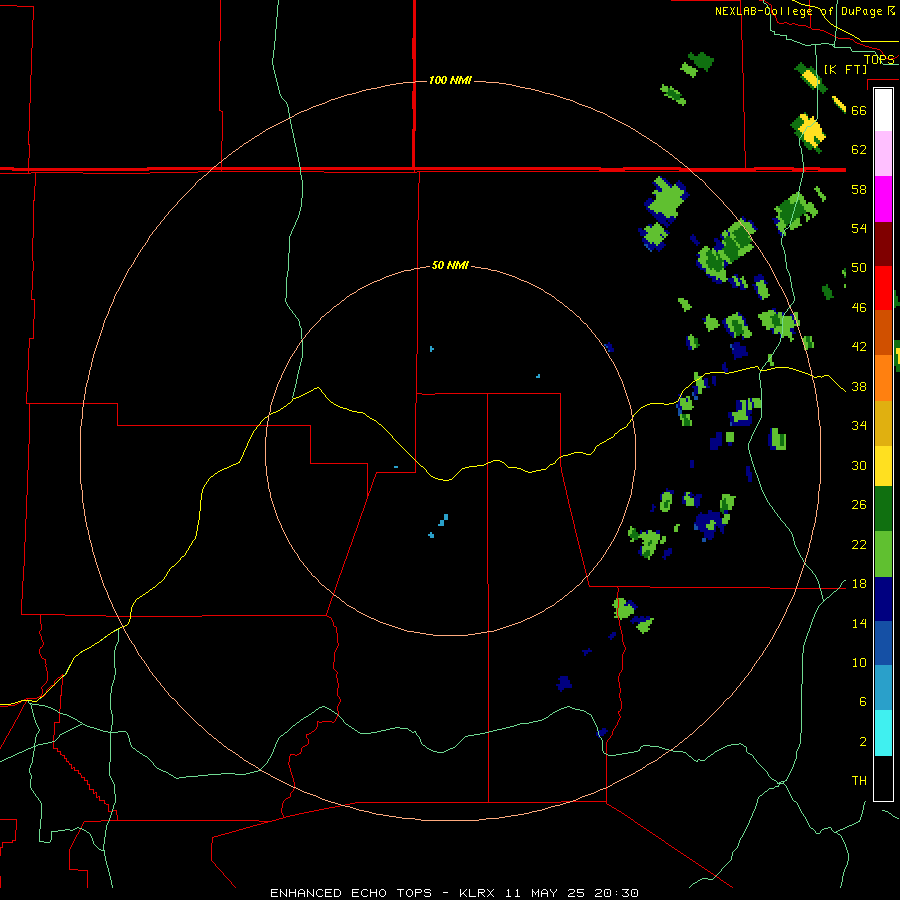Select the magenta legend swatch

coord(883,199)
